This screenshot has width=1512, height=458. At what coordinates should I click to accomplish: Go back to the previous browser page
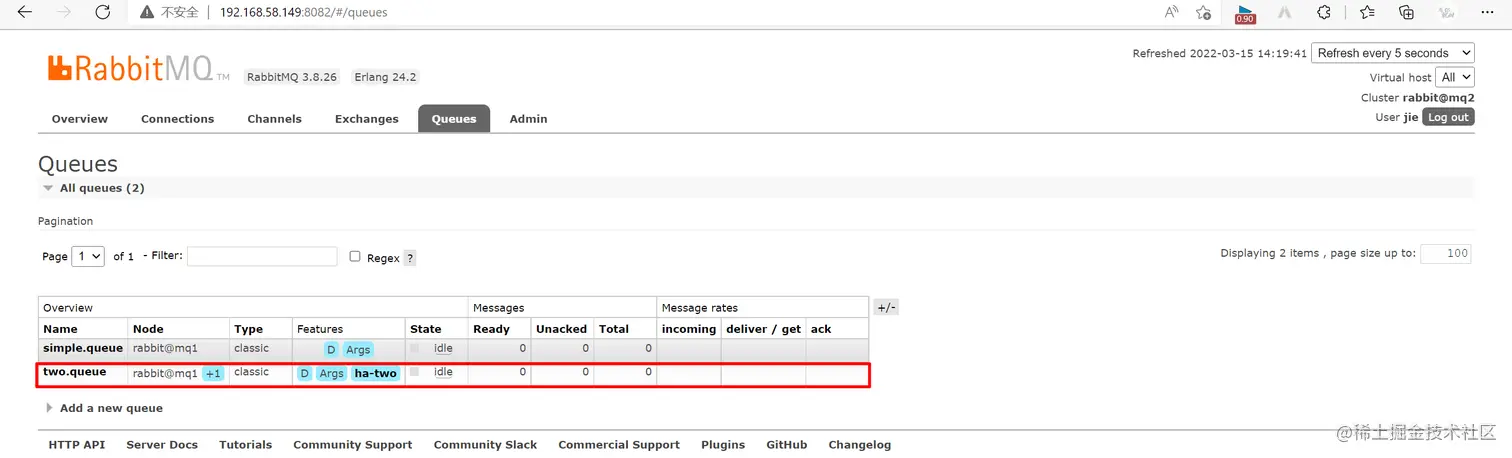(24, 12)
